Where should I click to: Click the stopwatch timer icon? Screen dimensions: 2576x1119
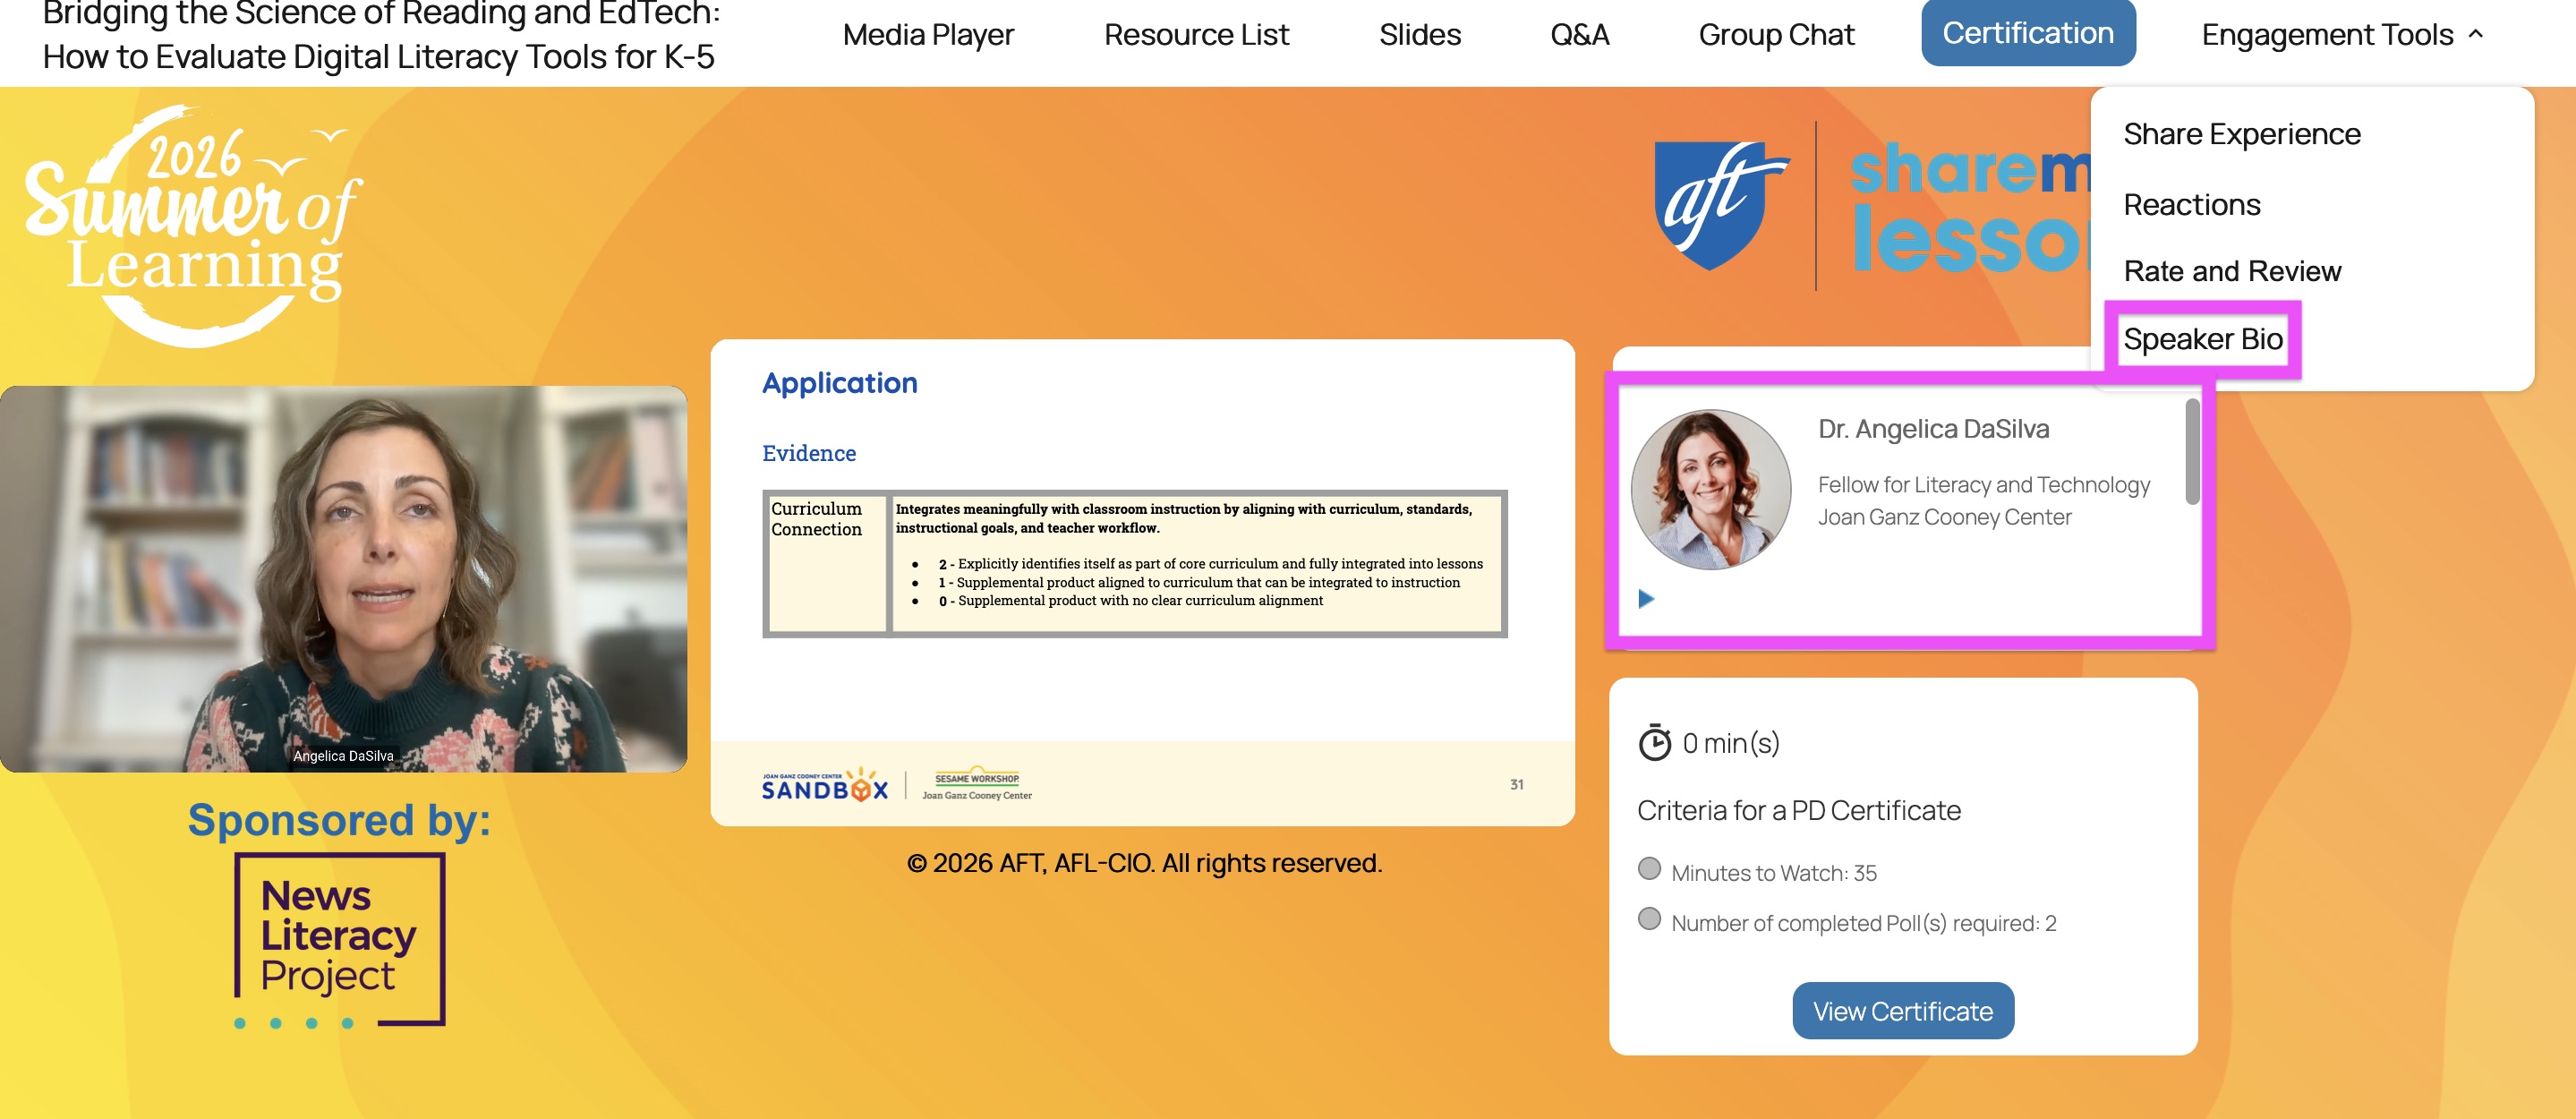tap(1654, 742)
